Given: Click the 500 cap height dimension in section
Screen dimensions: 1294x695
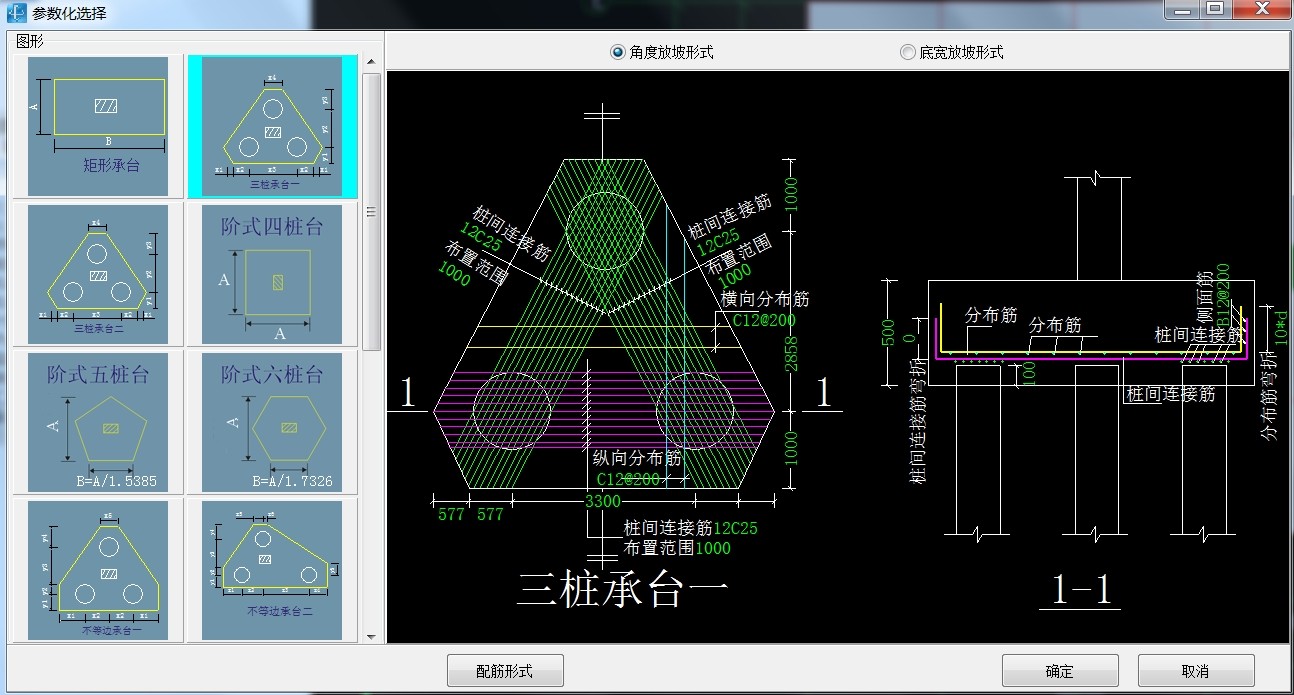Looking at the screenshot, I should 889,331.
